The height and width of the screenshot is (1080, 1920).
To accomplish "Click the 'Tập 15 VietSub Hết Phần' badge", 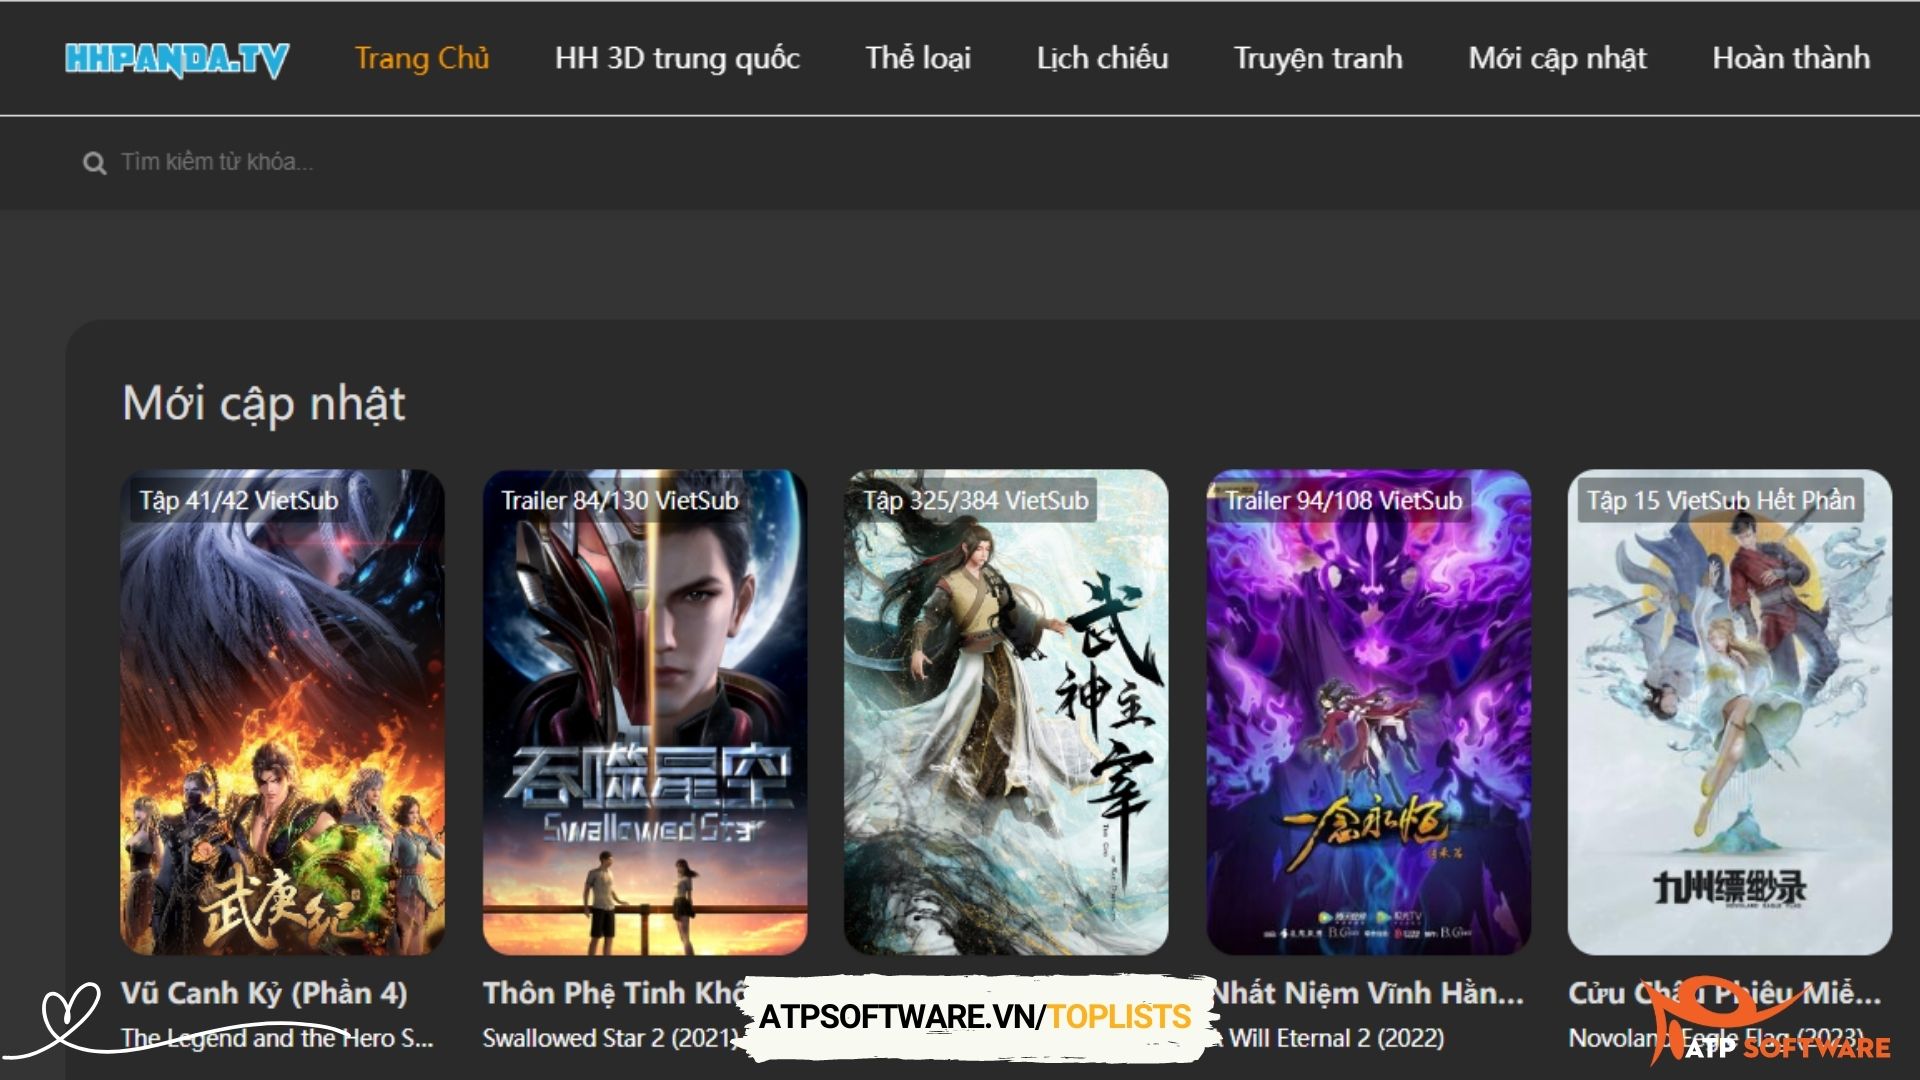I will tap(1721, 500).
